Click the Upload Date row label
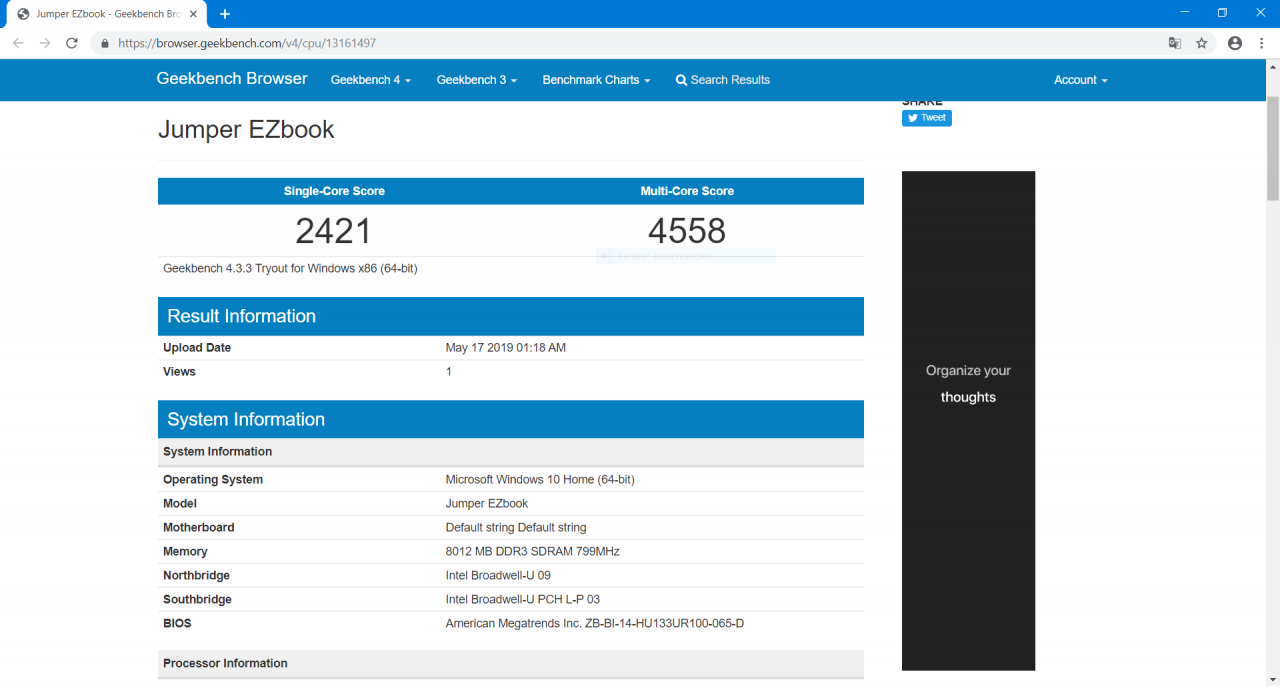 (x=197, y=348)
